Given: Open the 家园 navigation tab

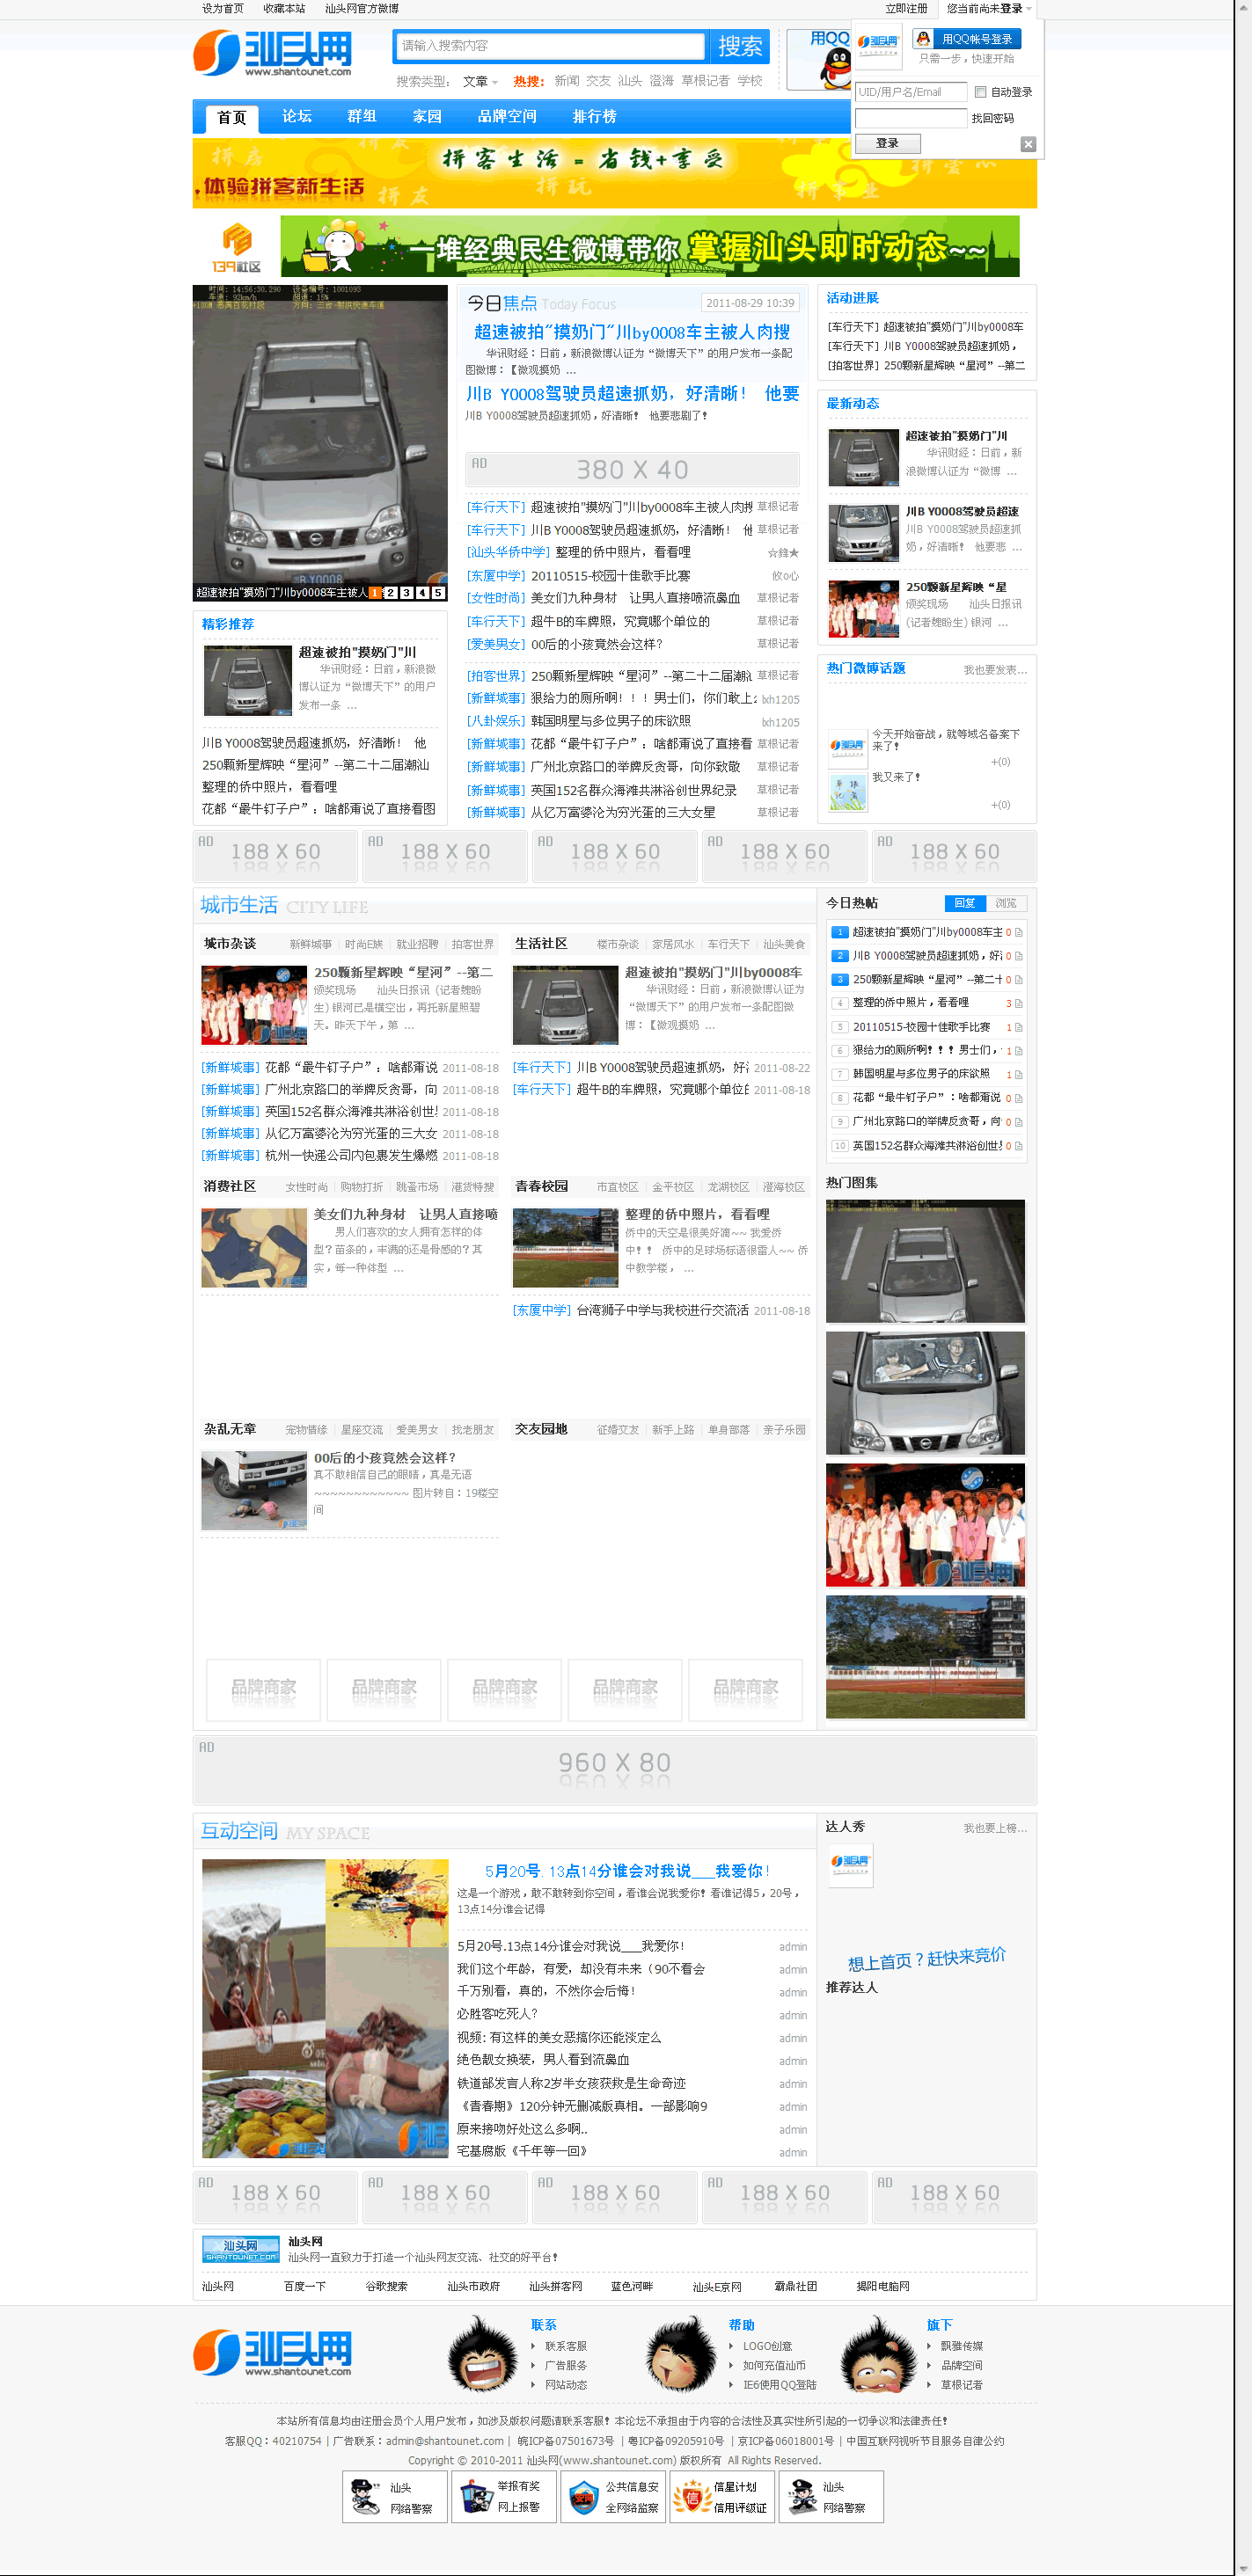Looking at the screenshot, I should 427,117.
